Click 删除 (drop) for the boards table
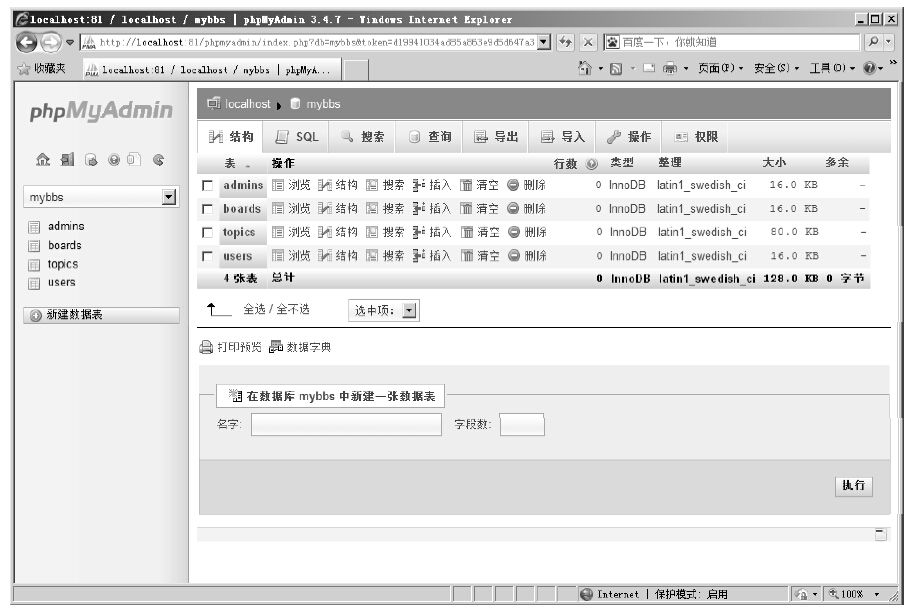The height and width of the screenshot is (609, 911). click(526, 209)
